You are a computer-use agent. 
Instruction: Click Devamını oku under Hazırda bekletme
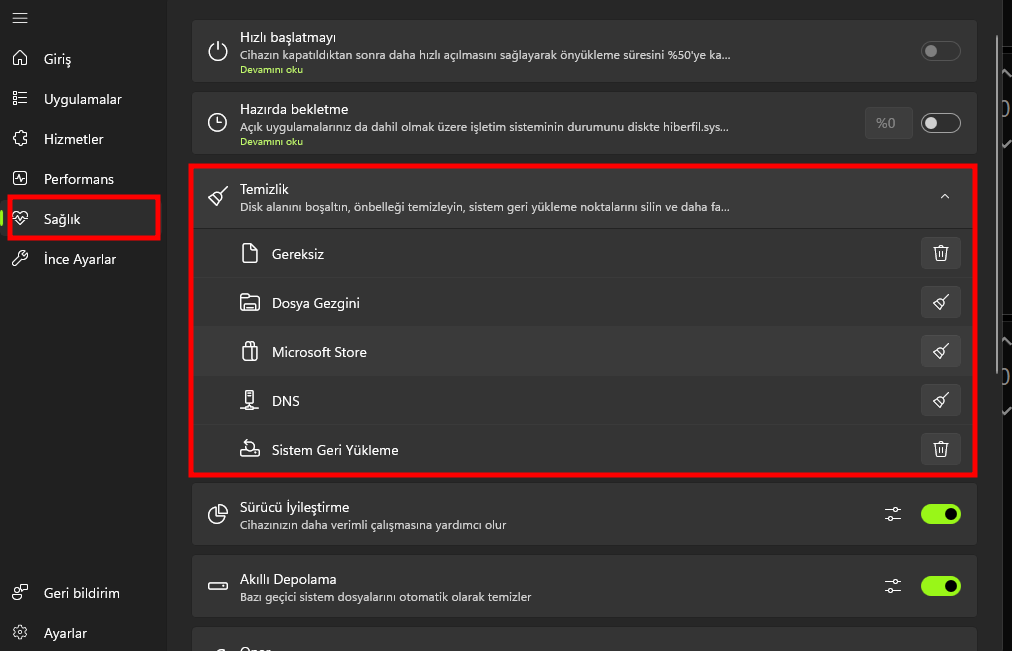(x=271, y=141)
